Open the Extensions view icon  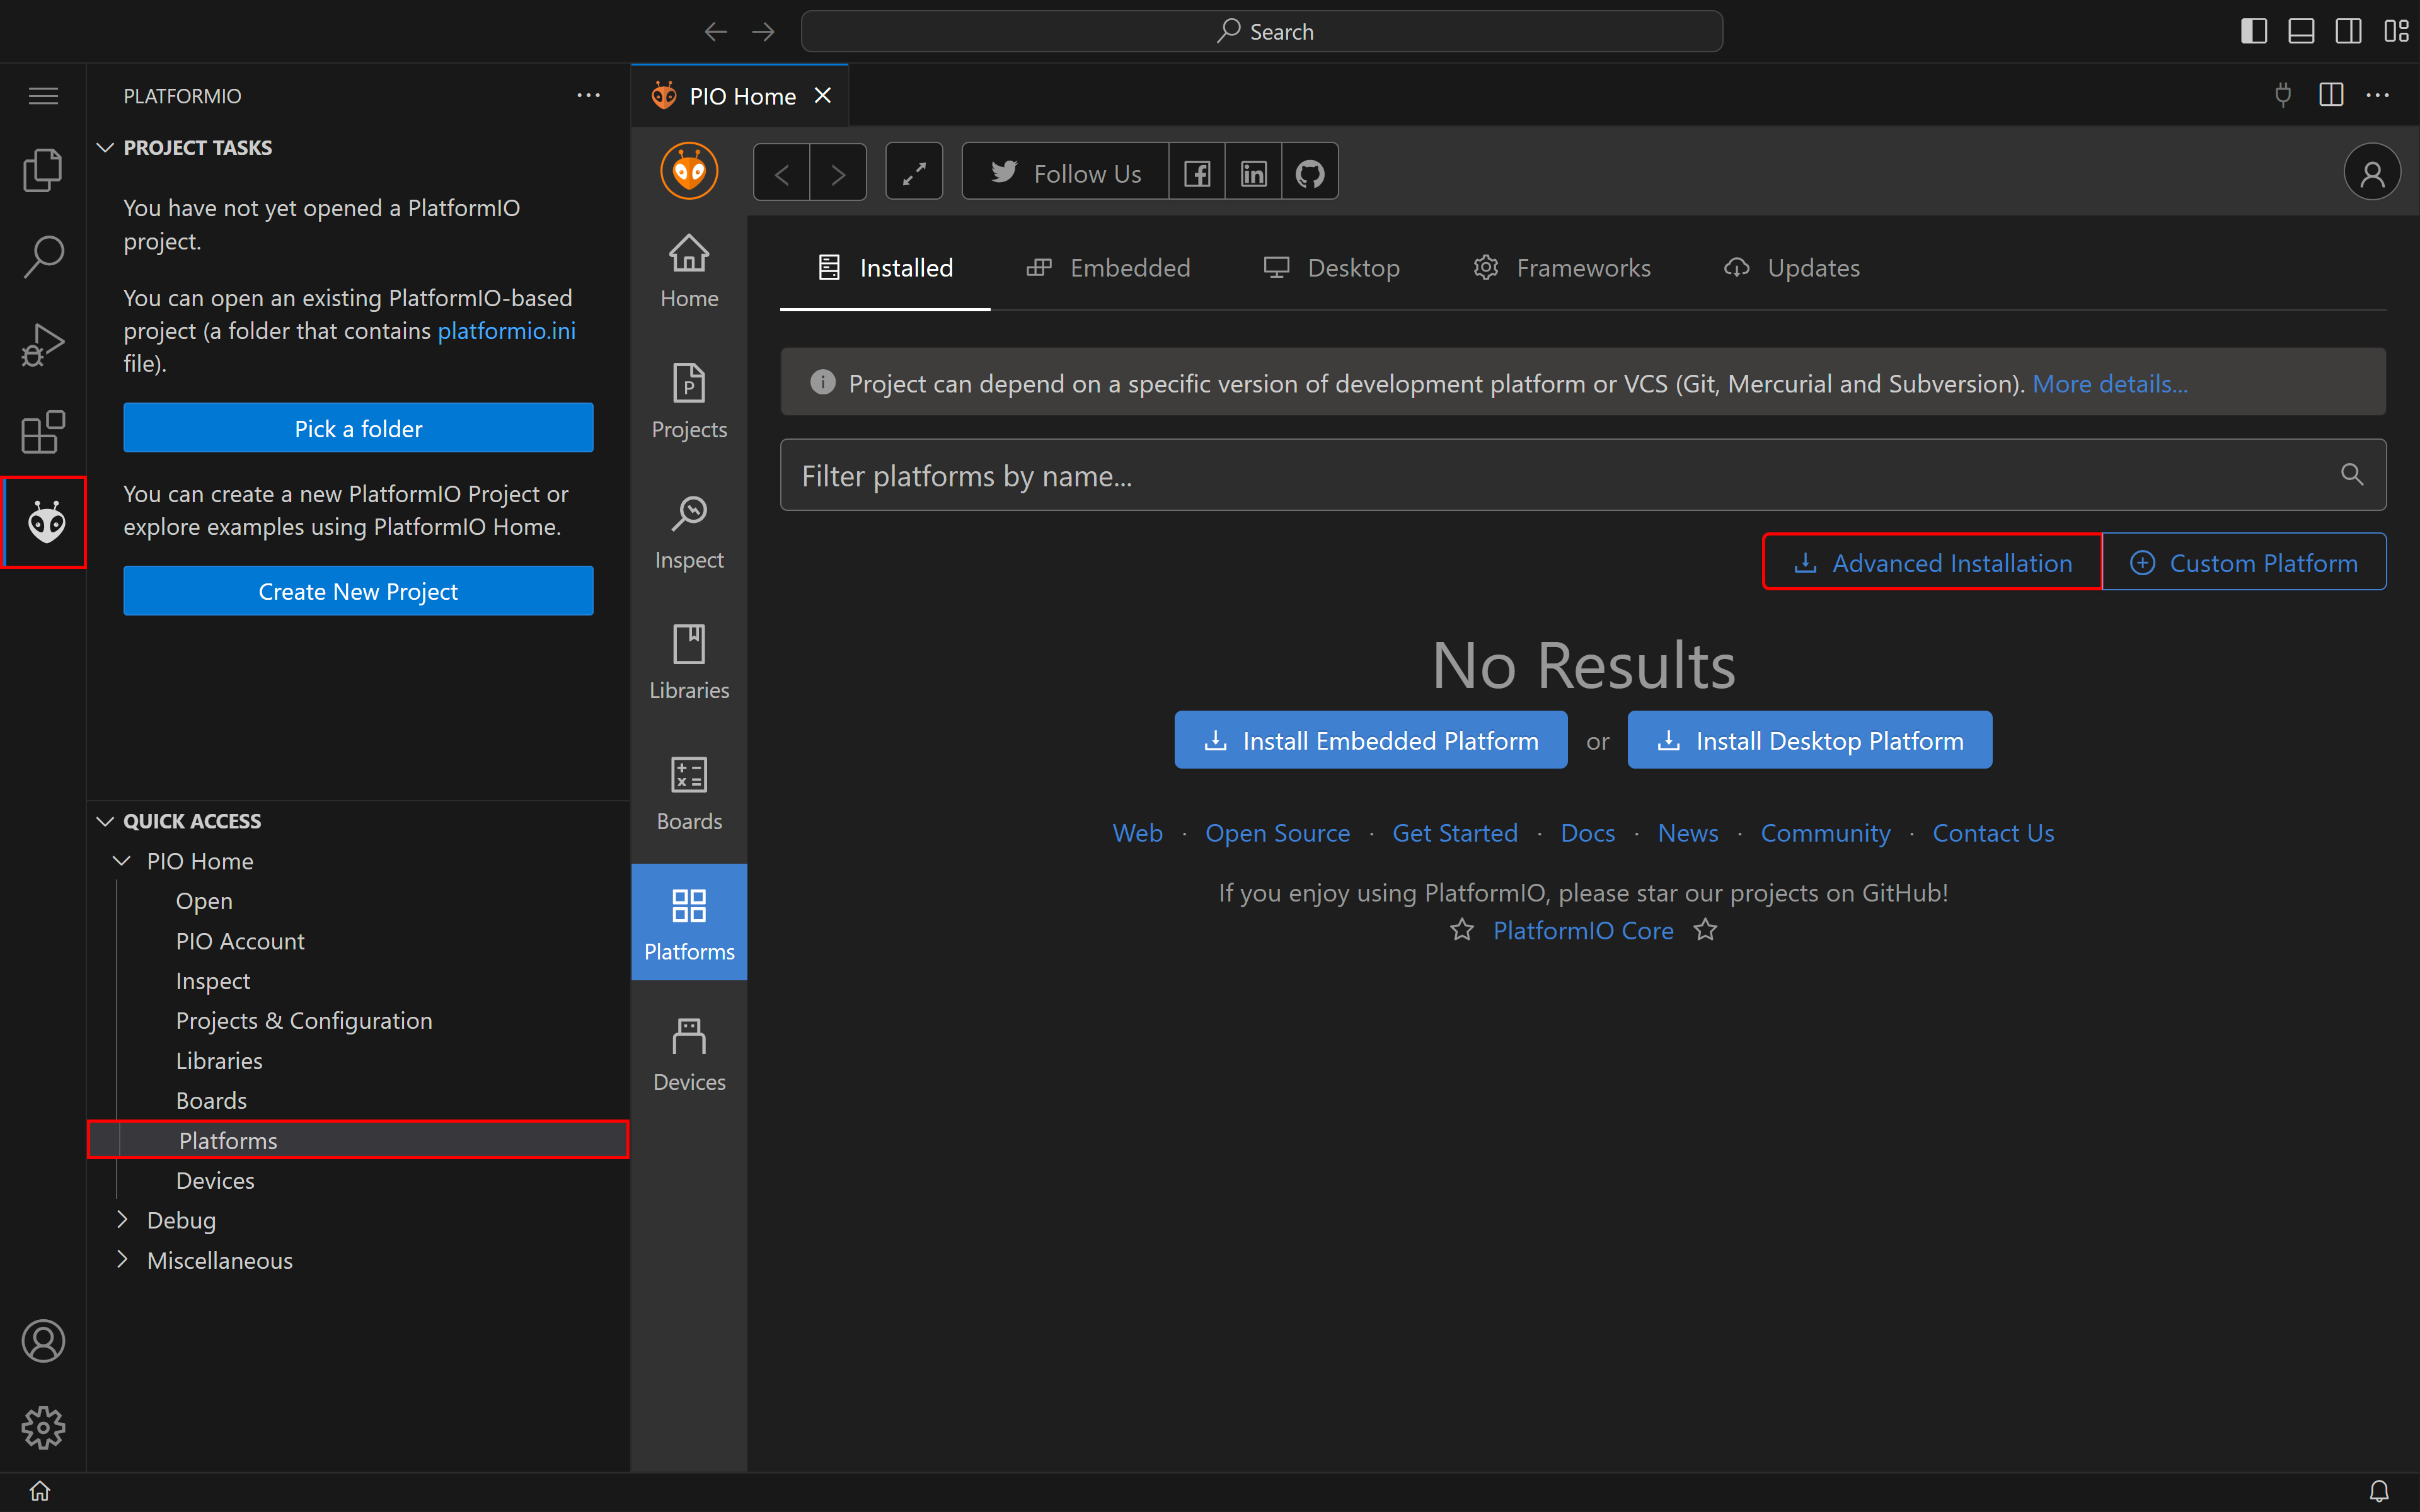(x=43, y=432)
